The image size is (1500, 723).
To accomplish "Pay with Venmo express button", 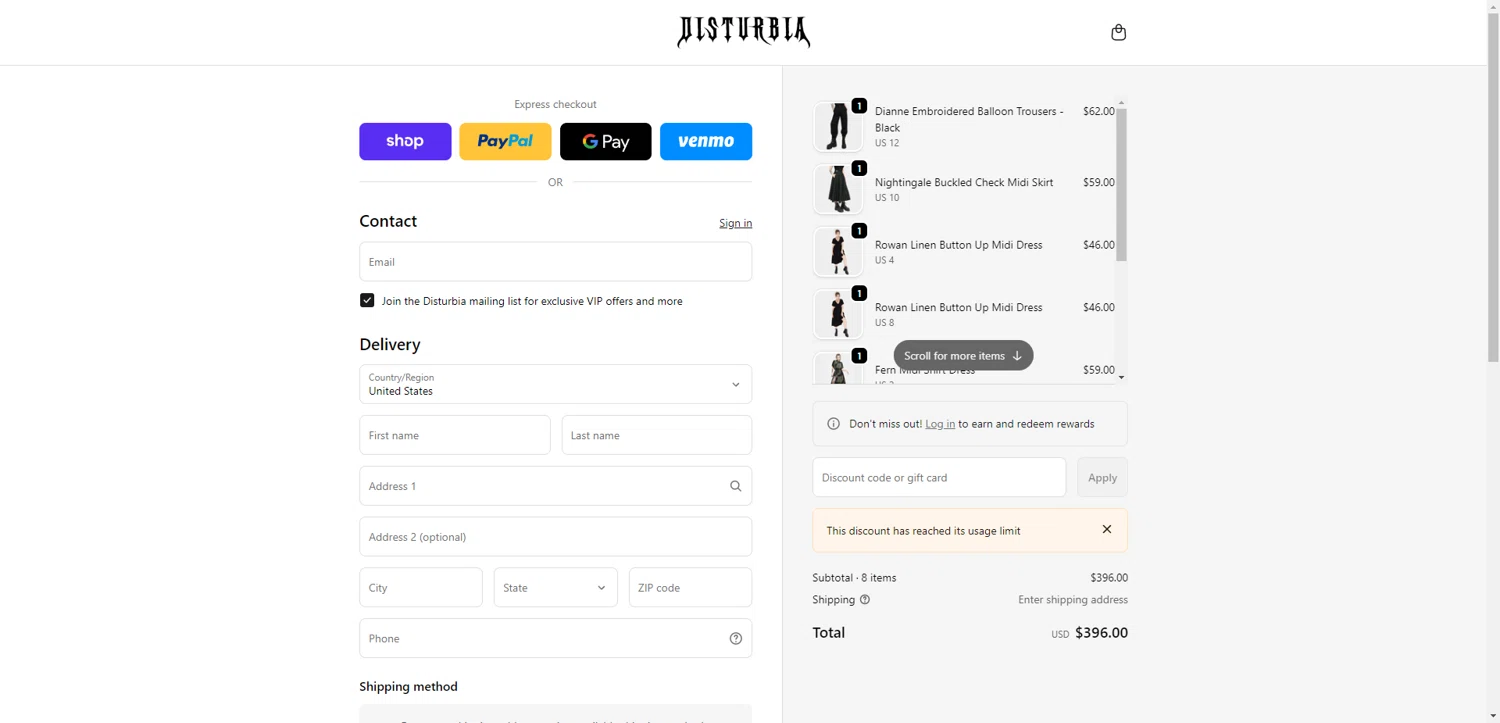I will (706, 141).
